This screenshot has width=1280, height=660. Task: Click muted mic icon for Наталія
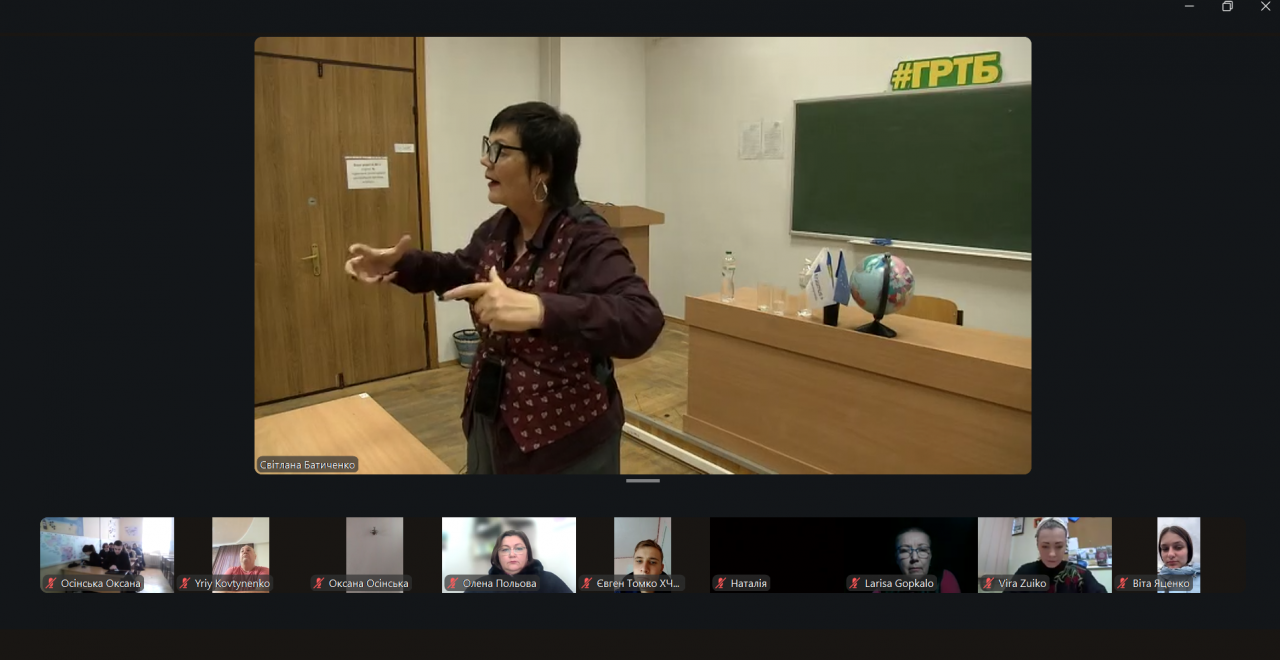click(721, 584)
